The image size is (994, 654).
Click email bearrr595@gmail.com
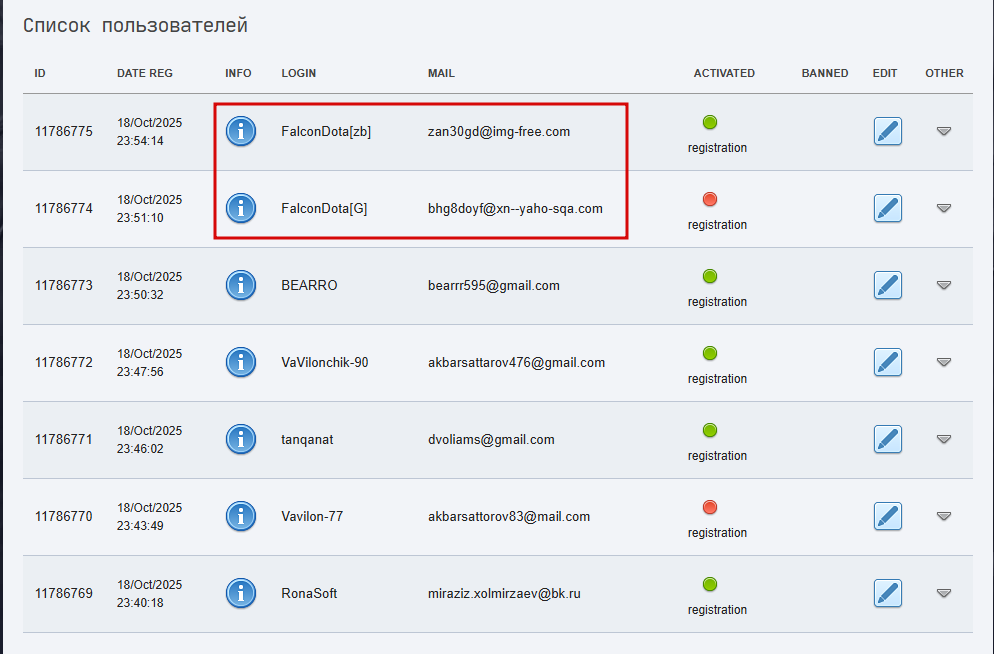(493, 285)
